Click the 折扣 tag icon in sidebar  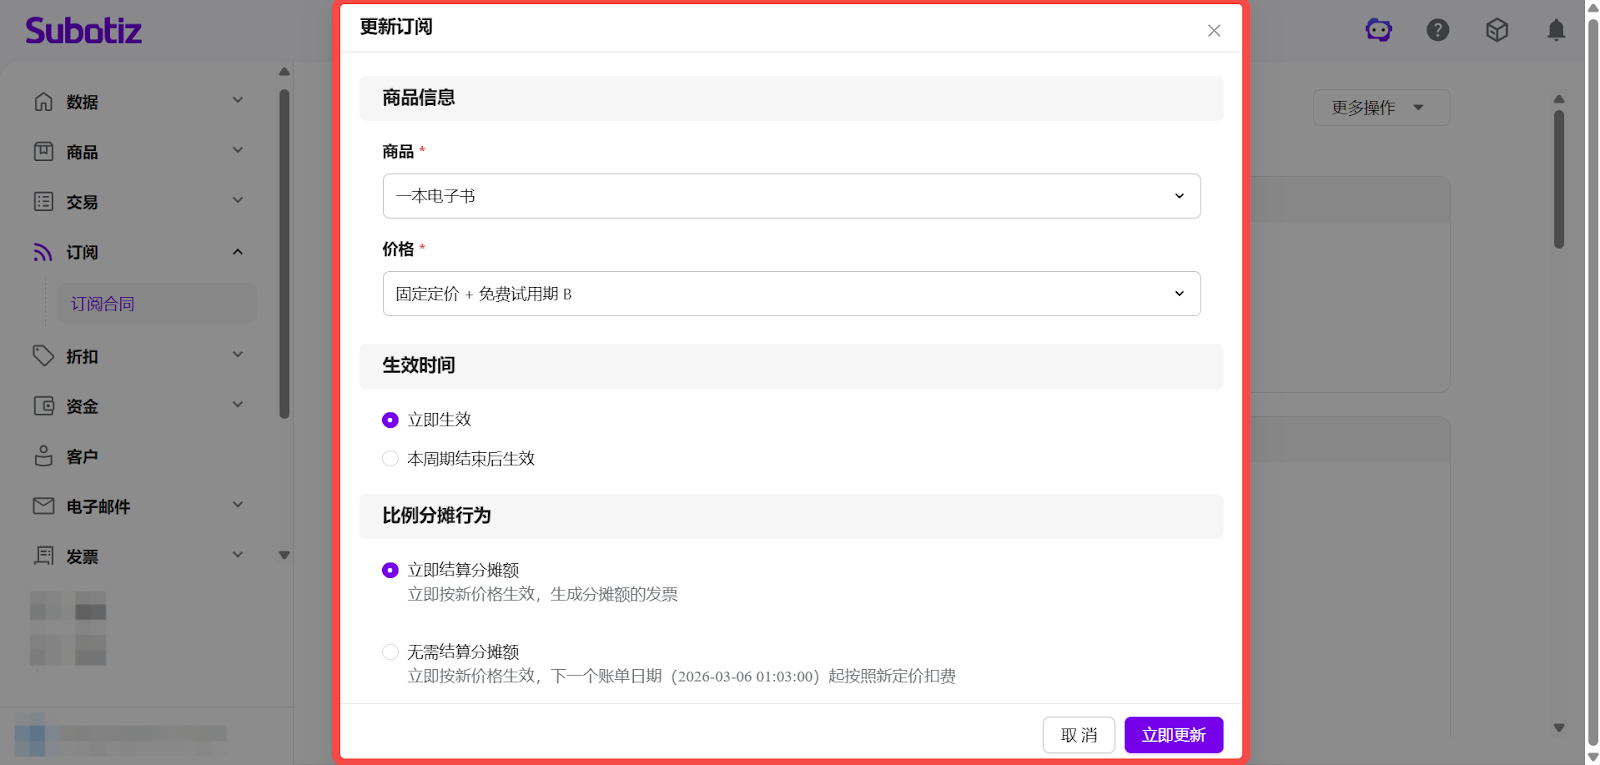[44, 356]
